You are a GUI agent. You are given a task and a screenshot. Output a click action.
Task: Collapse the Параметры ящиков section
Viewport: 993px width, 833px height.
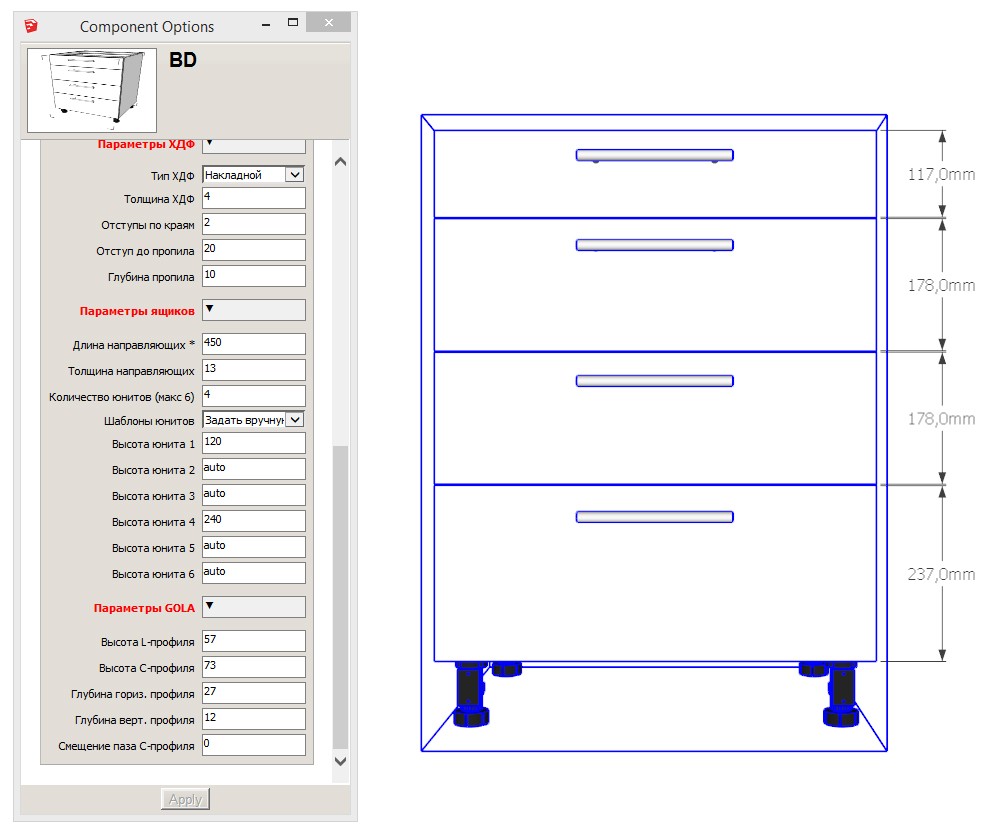click(x=253, y=310)
